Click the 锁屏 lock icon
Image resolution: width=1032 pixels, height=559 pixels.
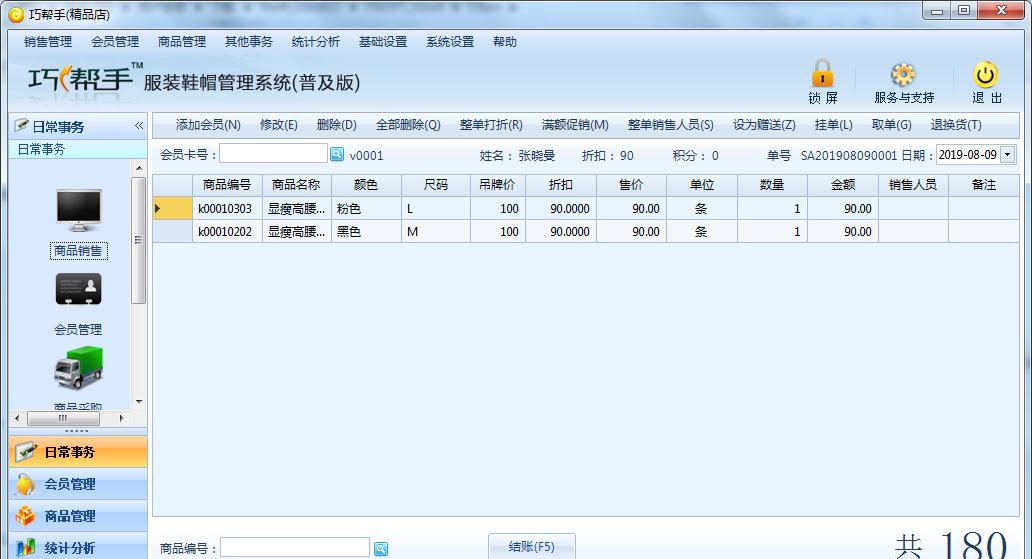822,73
